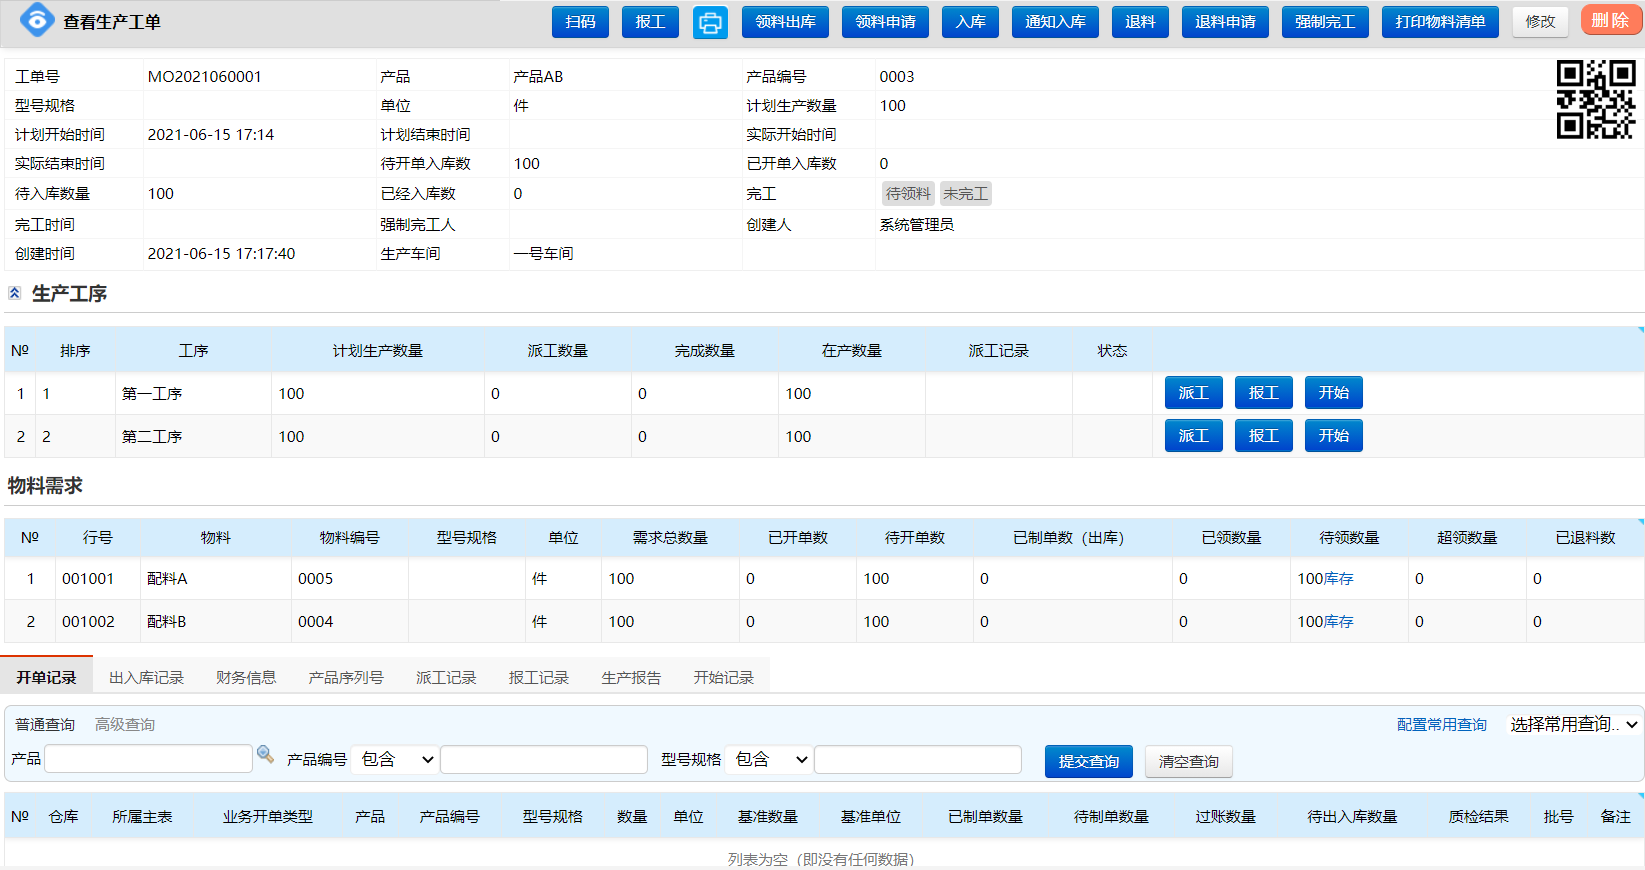Report work for 第一工序 via 报工
The height and width of the screenshot is (870, 1645).
pyautogui.click(x=1264, y=393)
